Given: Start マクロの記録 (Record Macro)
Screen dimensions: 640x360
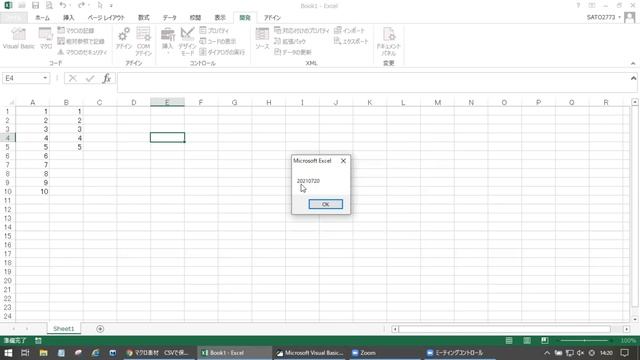Looking at the screenshot, I should click(x=76, y=31).
